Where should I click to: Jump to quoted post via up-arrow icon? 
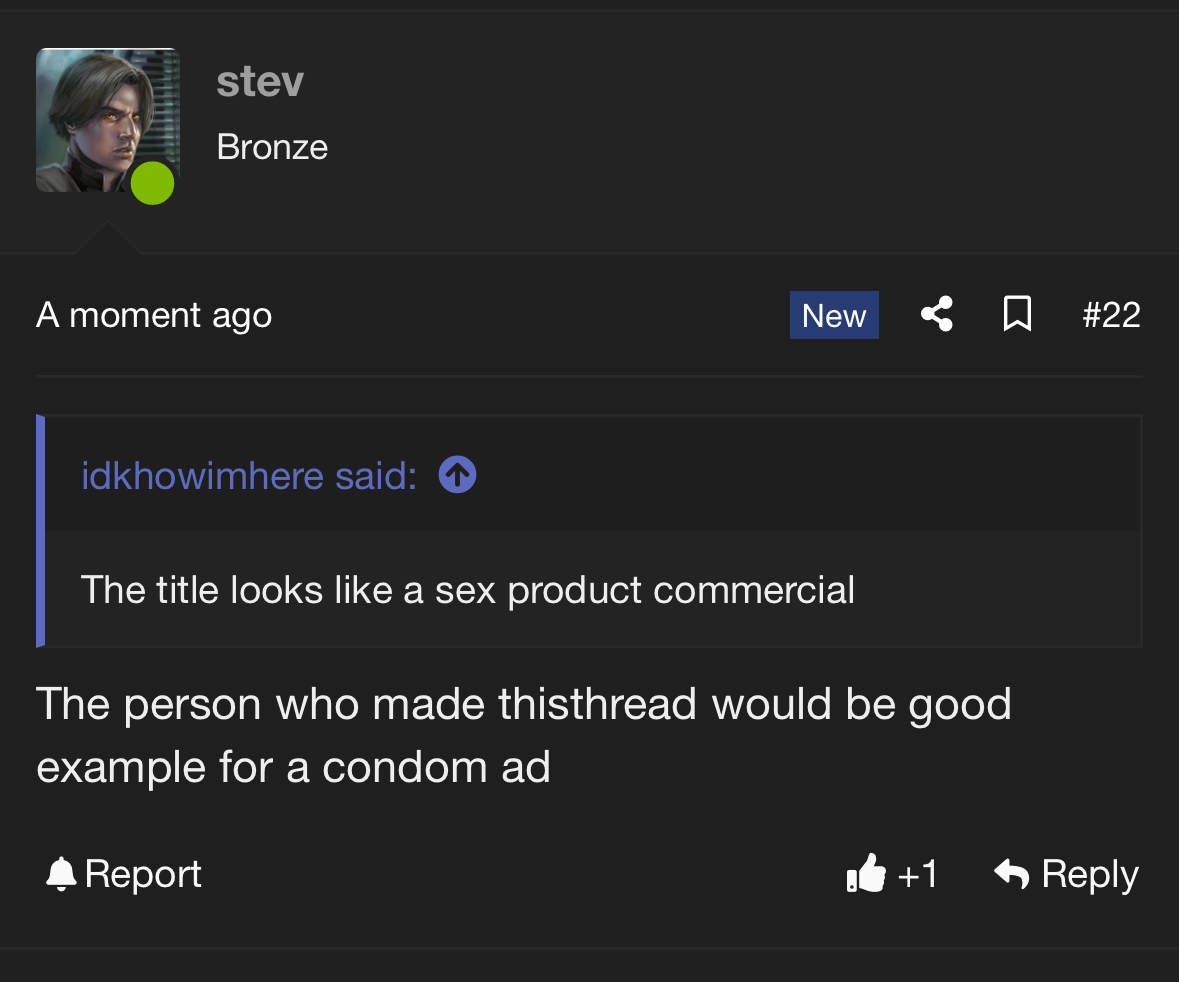pyautogui.click(x=457, y=476)
